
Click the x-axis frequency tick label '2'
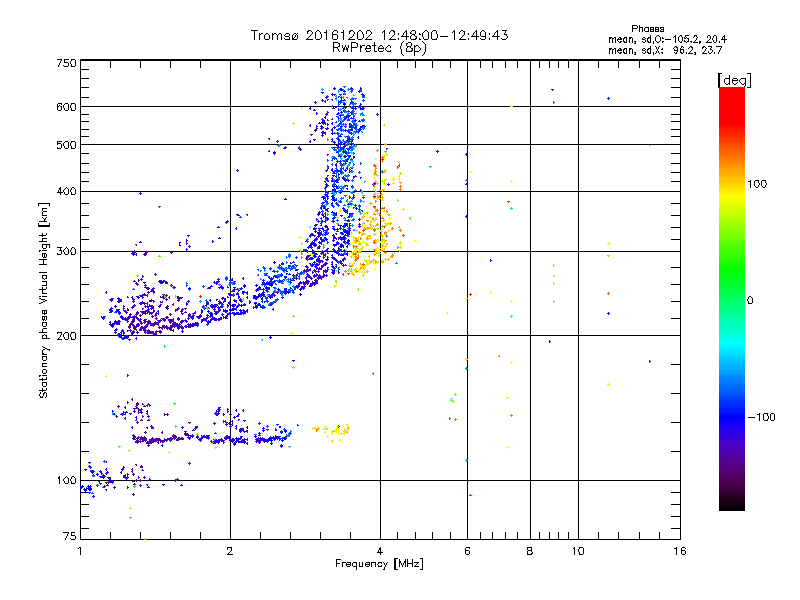point(230,551)
